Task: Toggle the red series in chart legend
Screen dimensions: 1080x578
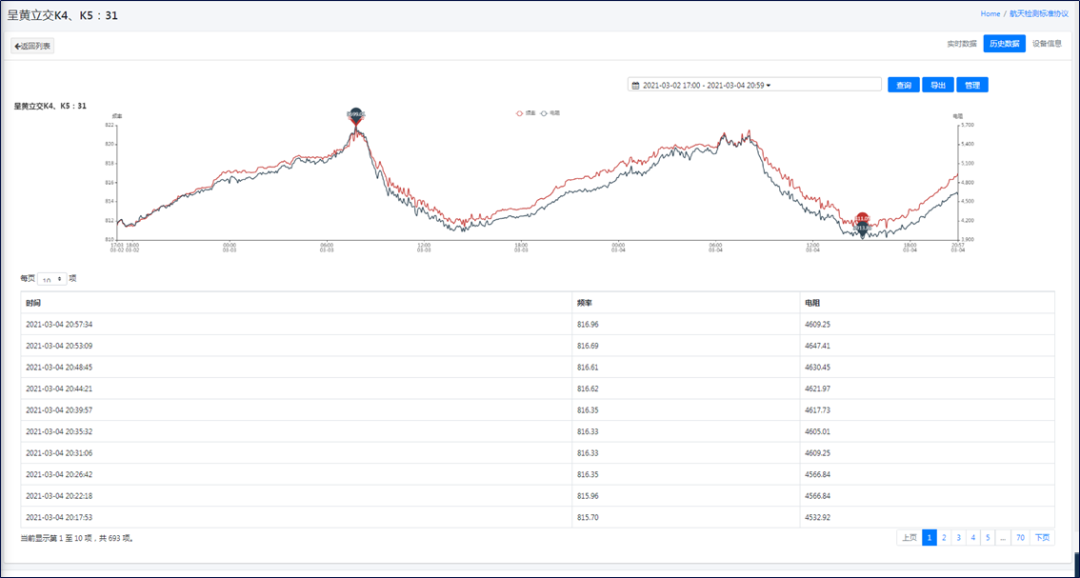Action: (526, 113)
